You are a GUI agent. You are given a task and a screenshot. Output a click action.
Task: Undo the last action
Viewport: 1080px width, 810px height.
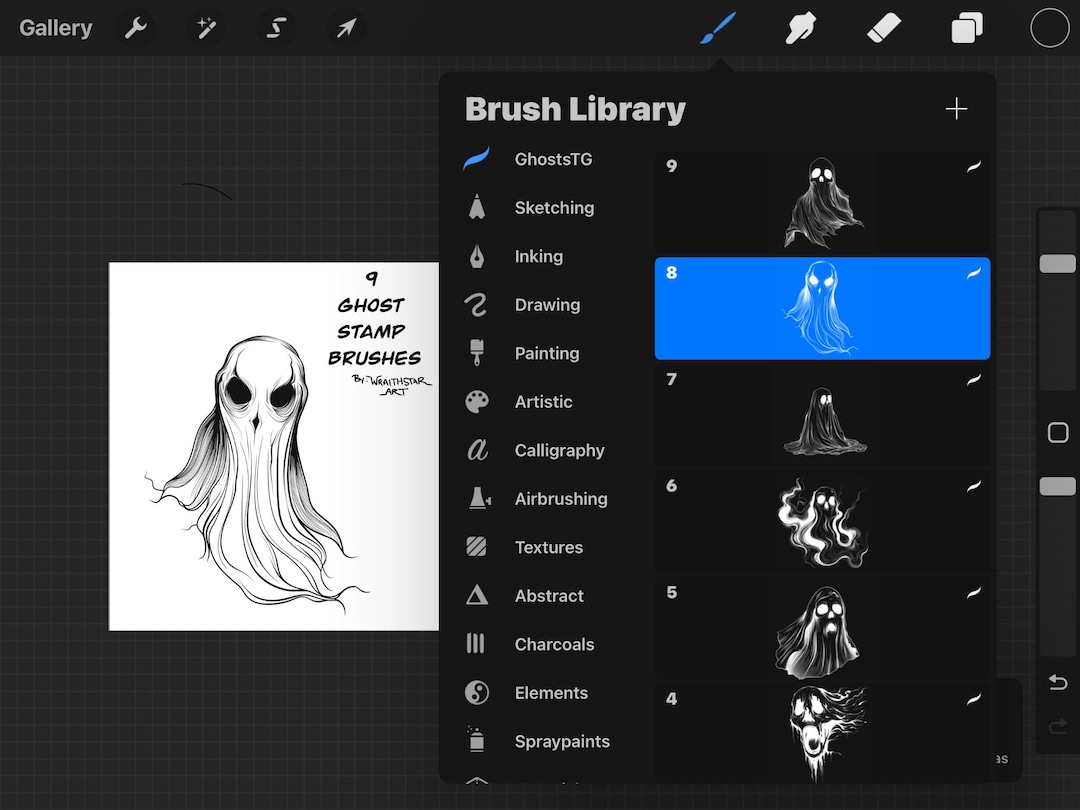point(1057,682)
